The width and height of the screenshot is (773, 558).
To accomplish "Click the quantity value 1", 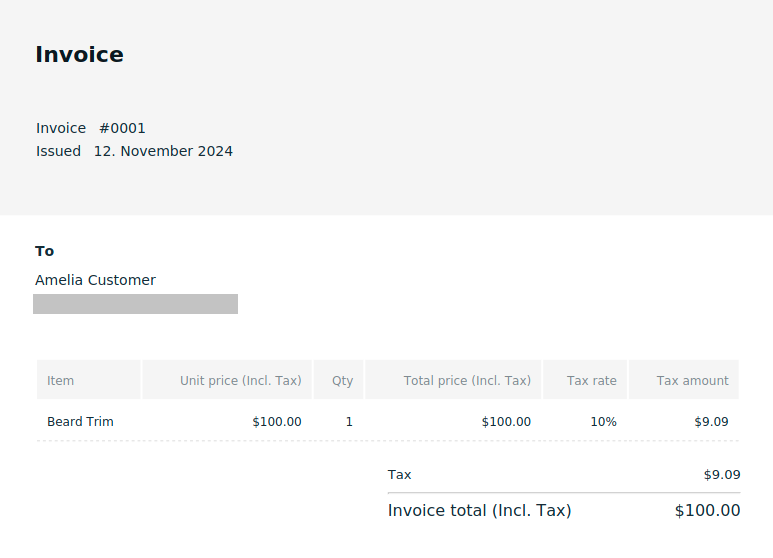I will tap(349, 422).
